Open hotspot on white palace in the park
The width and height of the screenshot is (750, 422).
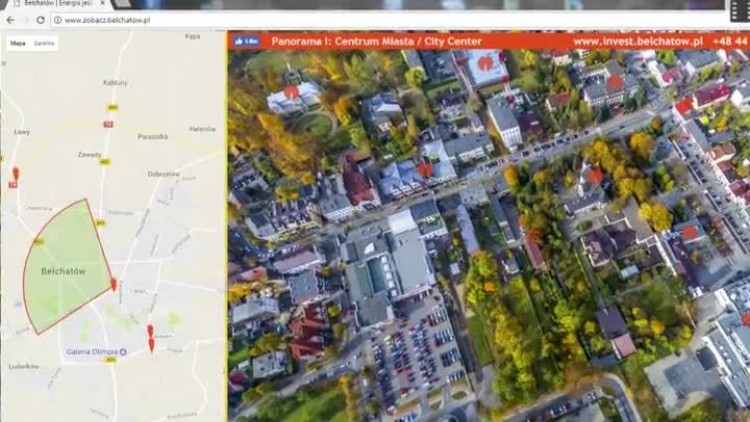point(291,92)
